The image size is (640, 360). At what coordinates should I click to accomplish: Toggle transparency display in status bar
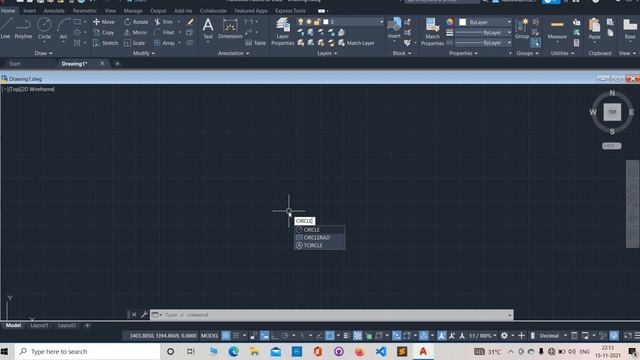(x=358, y=336)
